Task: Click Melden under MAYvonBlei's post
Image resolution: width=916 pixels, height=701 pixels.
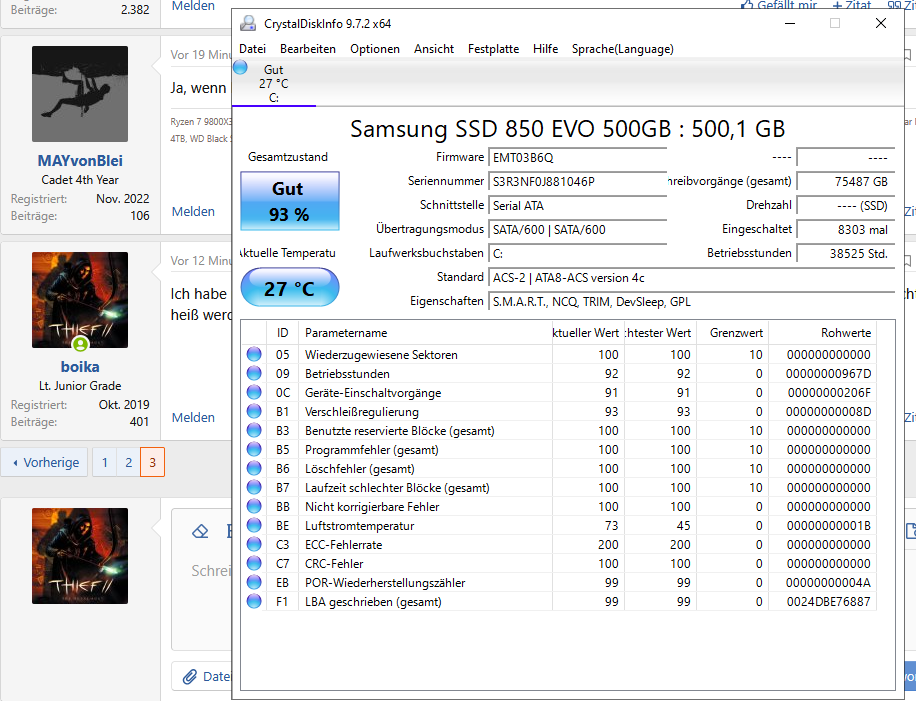Action: tap(193, 211)
